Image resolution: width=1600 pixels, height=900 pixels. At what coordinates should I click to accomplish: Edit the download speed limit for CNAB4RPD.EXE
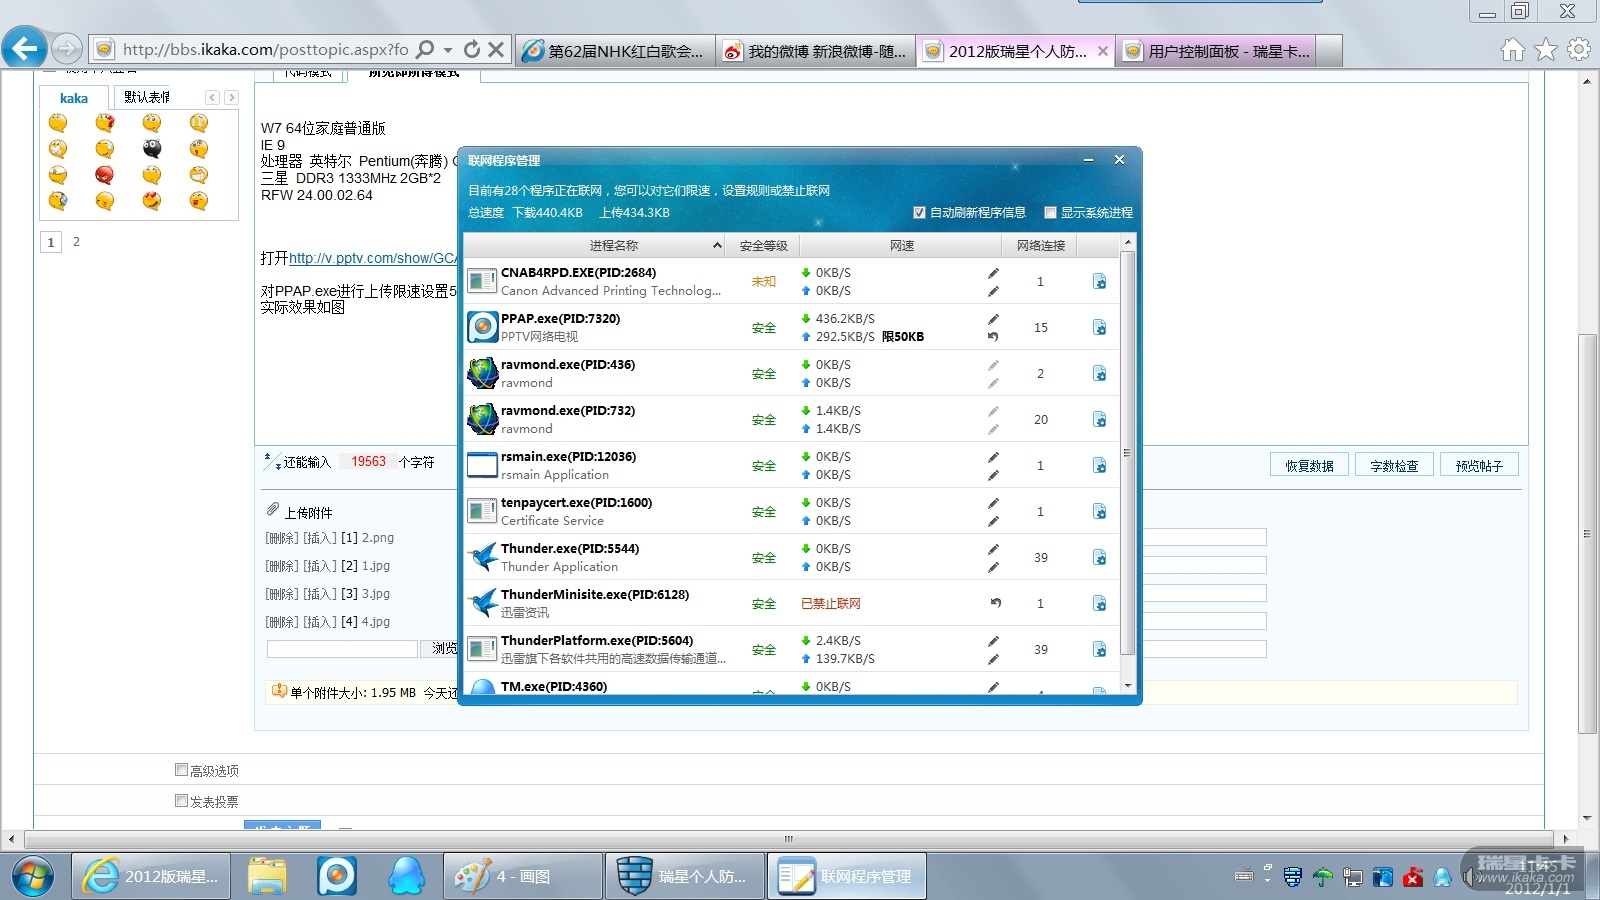click(x=993, y=273)
